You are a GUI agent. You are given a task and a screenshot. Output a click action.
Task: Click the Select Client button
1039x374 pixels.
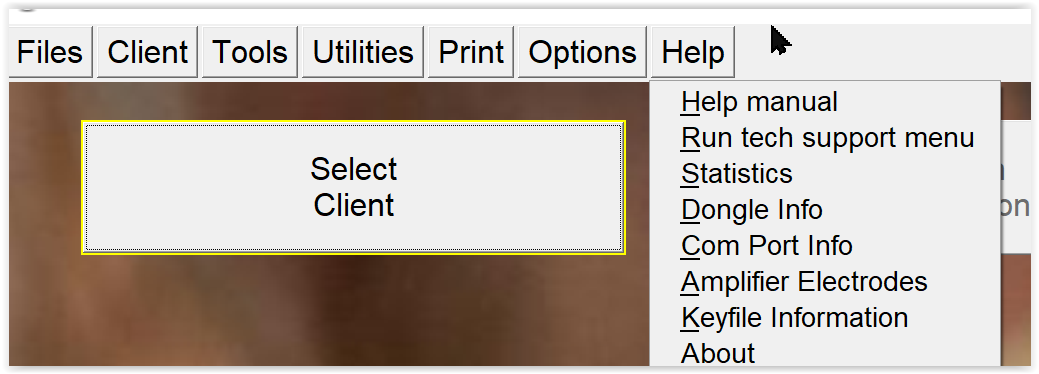(353, 188)
